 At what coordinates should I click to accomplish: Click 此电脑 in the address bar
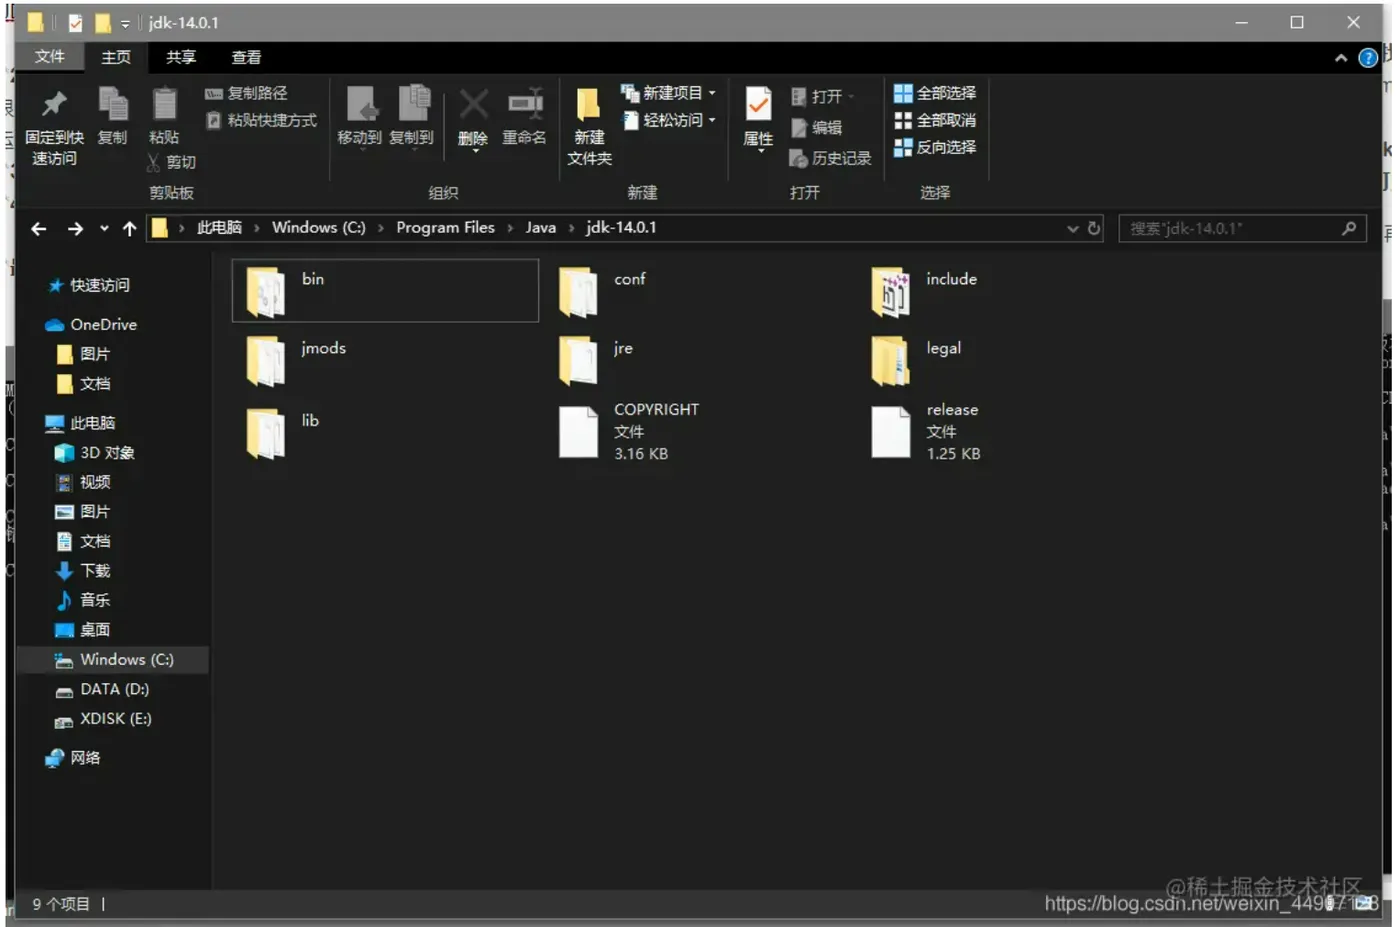click(x=219, y=227)
